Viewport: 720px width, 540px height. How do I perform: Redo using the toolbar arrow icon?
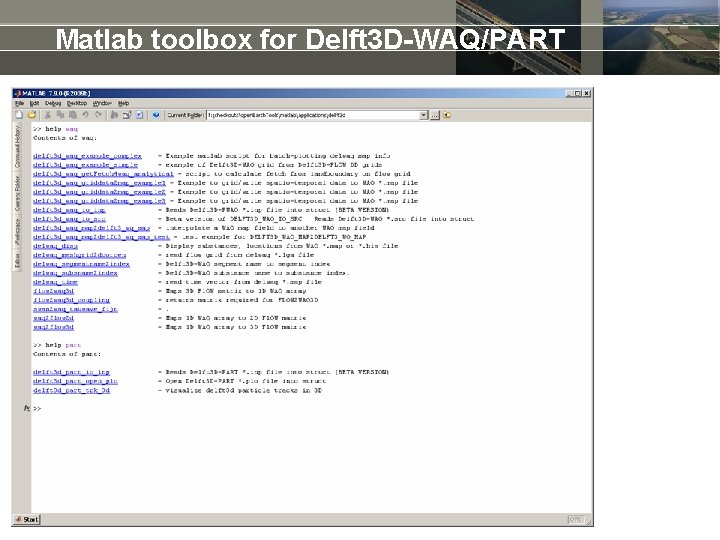[98, 115]
